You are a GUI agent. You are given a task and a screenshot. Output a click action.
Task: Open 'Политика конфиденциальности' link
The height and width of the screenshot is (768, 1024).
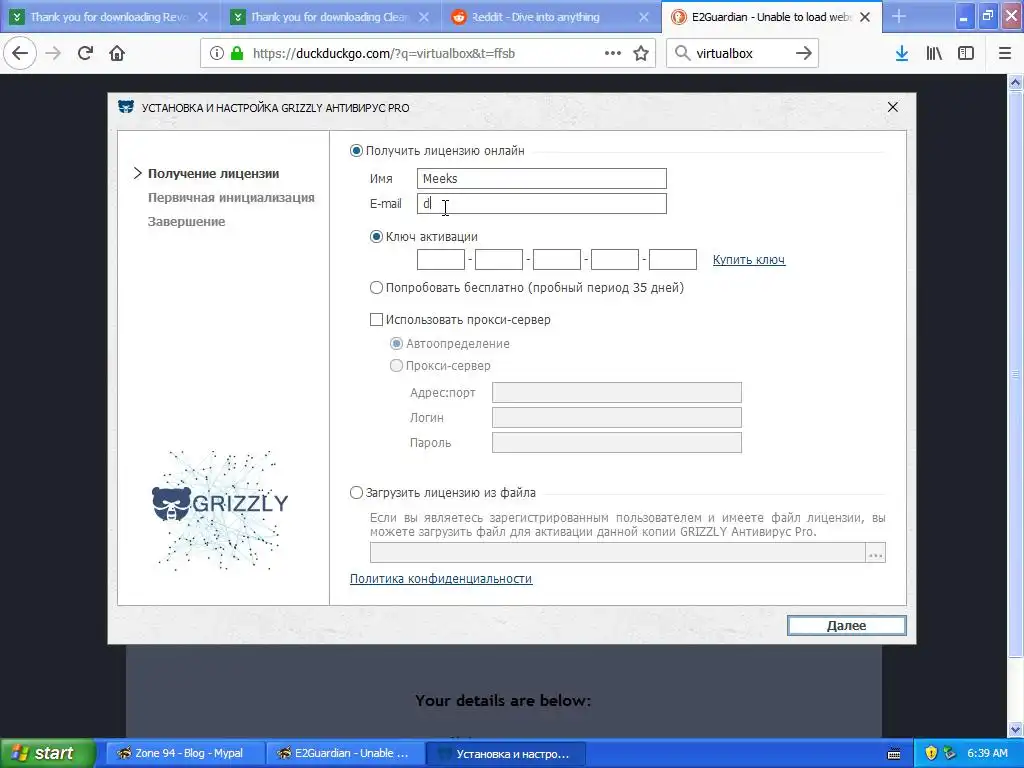click(441, 579)
